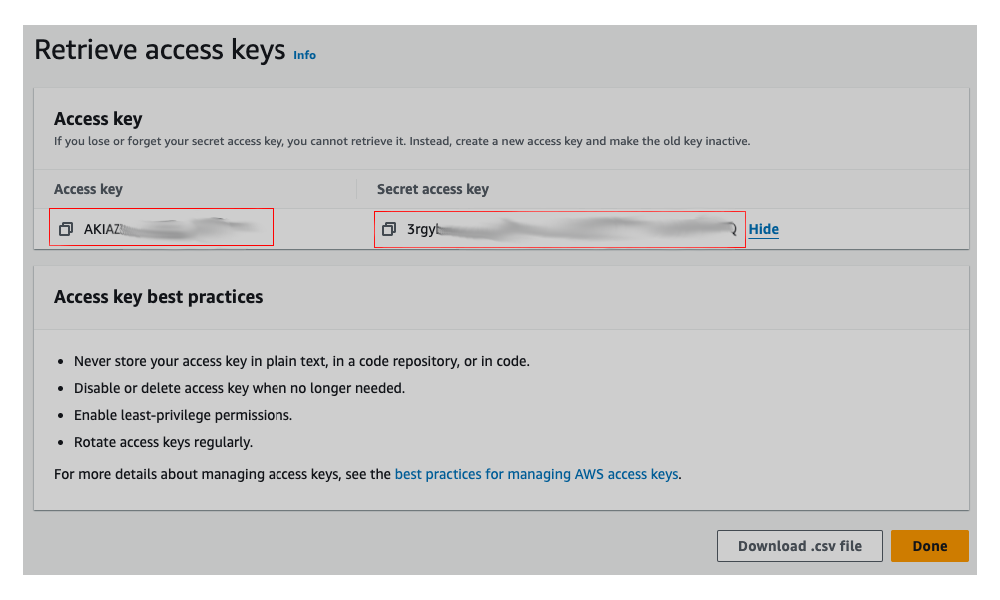Hide the secret access key
This screenshot has width=1000, height=600.
click(763, 229)
